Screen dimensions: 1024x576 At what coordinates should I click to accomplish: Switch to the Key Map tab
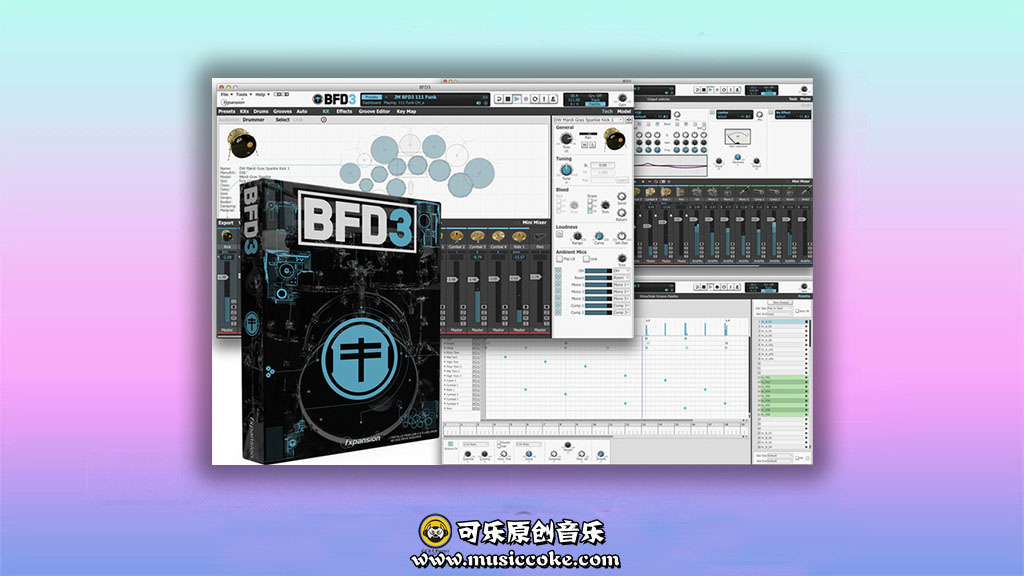406,112
